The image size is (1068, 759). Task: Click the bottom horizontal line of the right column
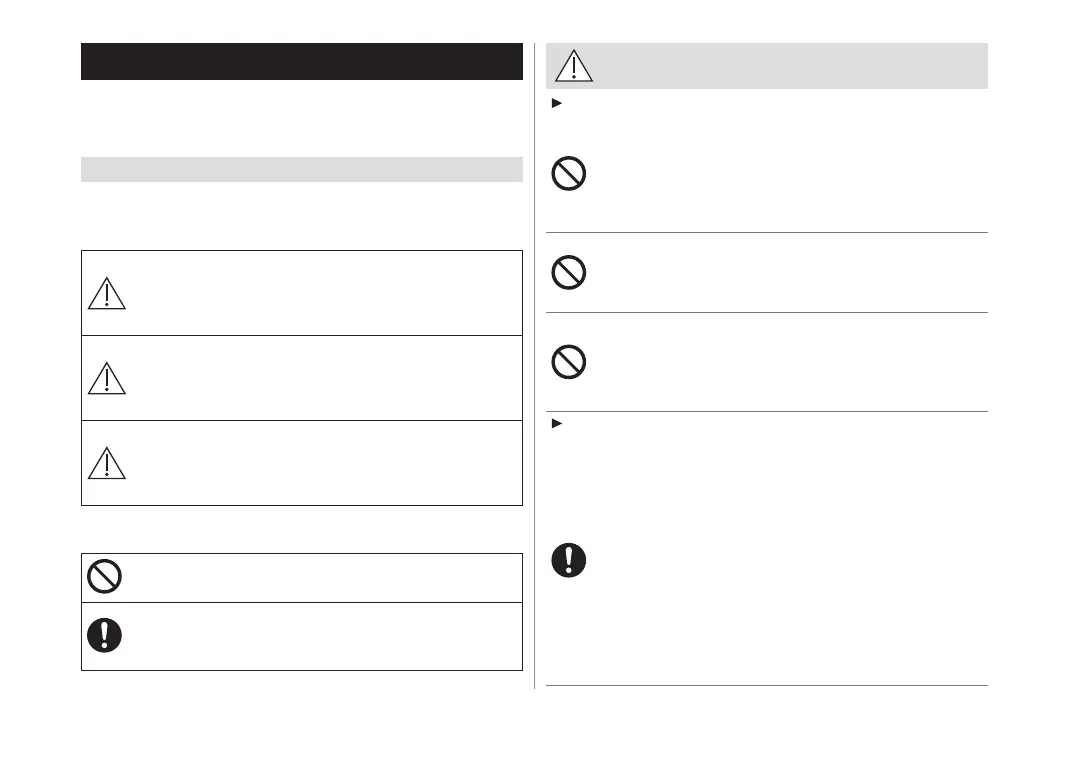click(767, 685)
